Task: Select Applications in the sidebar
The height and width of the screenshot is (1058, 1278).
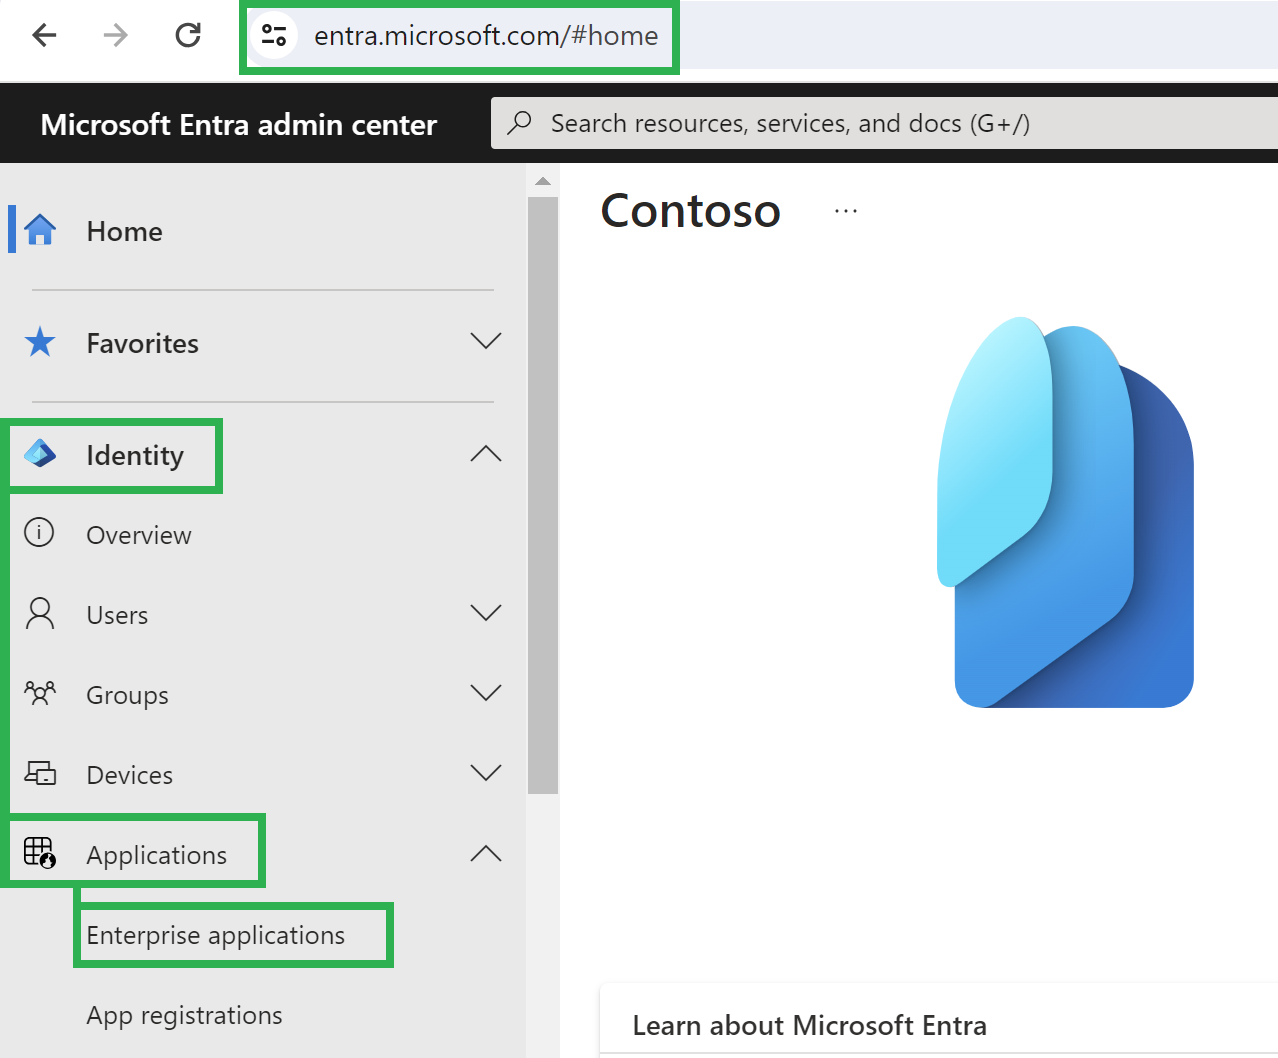Action: [157, 855]
